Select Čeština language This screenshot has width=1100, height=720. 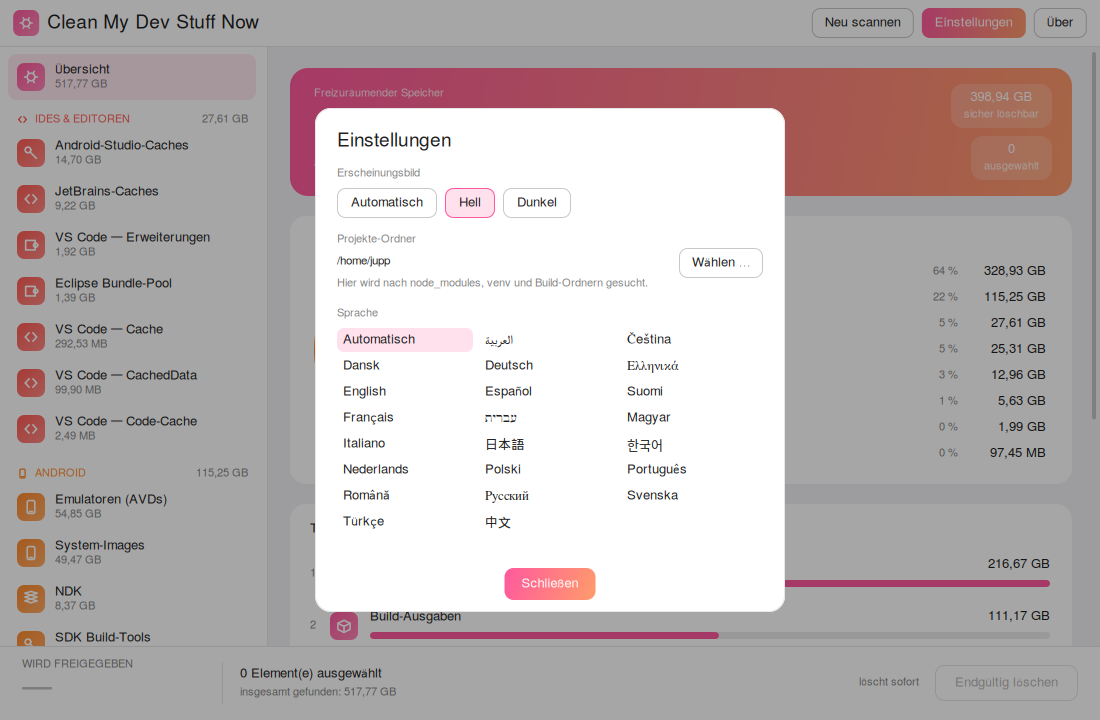(x=689, y=340)
